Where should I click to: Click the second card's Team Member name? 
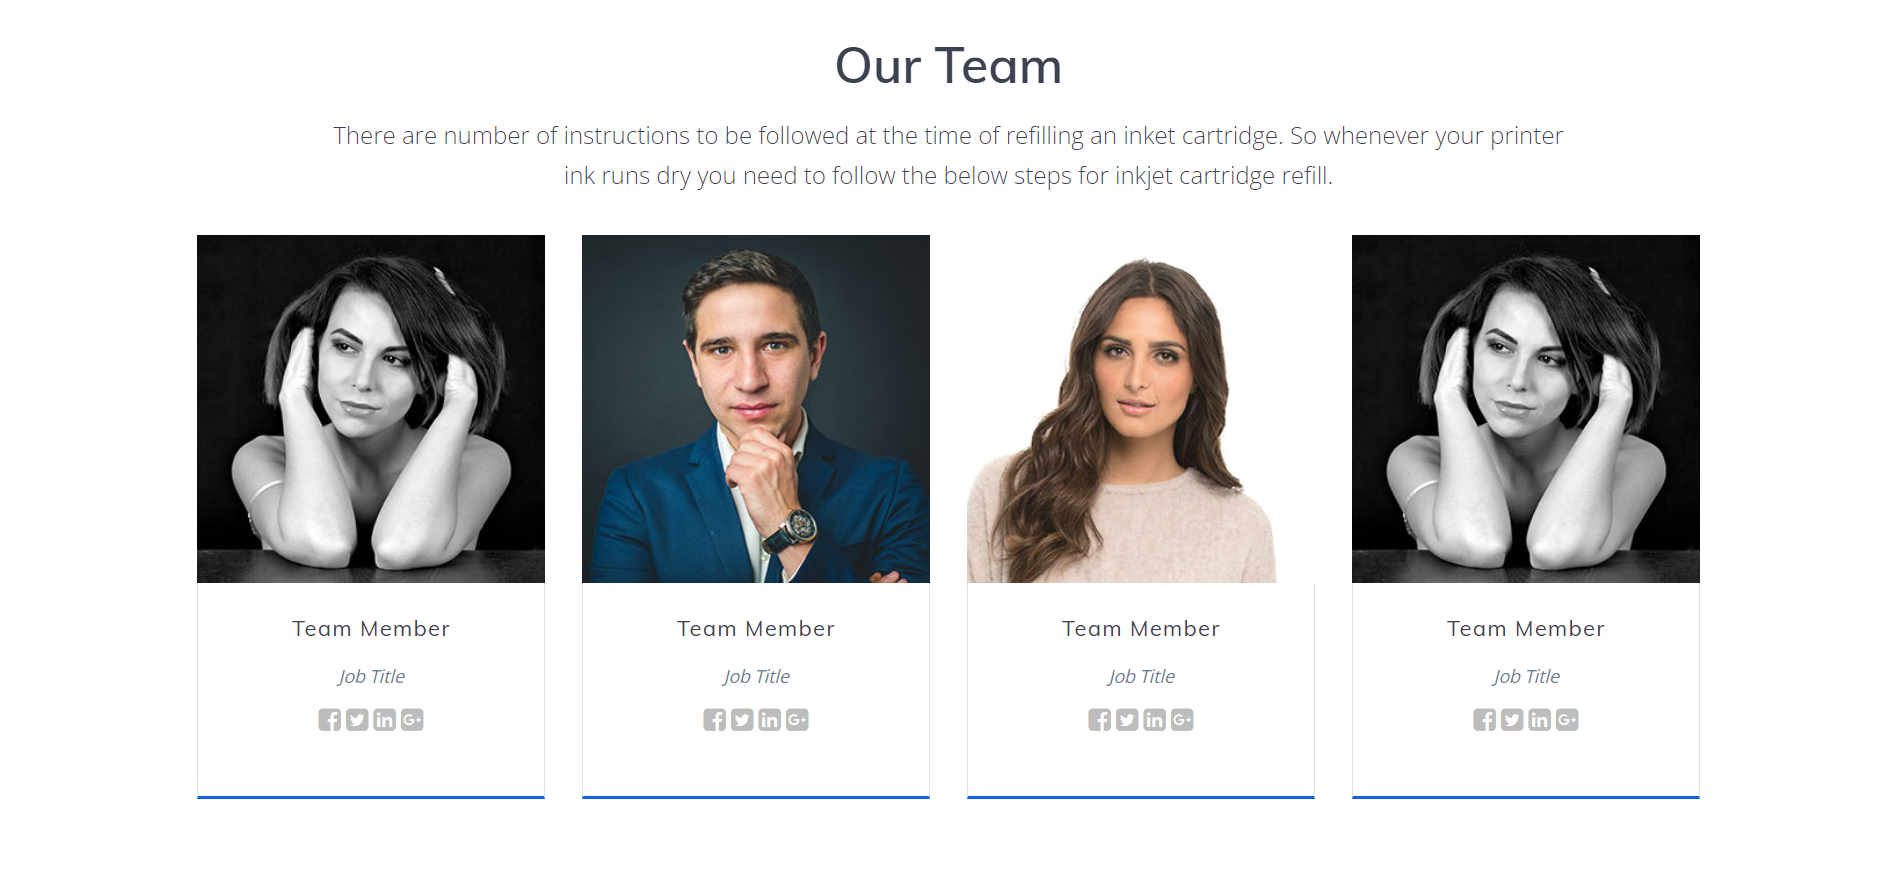(x=756, y=629)
